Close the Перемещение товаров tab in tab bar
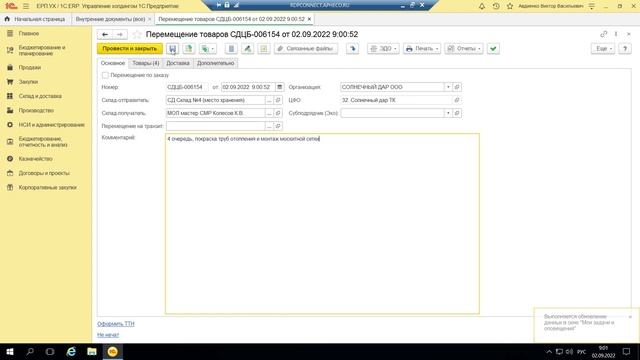Image resolution: width=640 pixels, height=360 pixels. click(309, 19)
